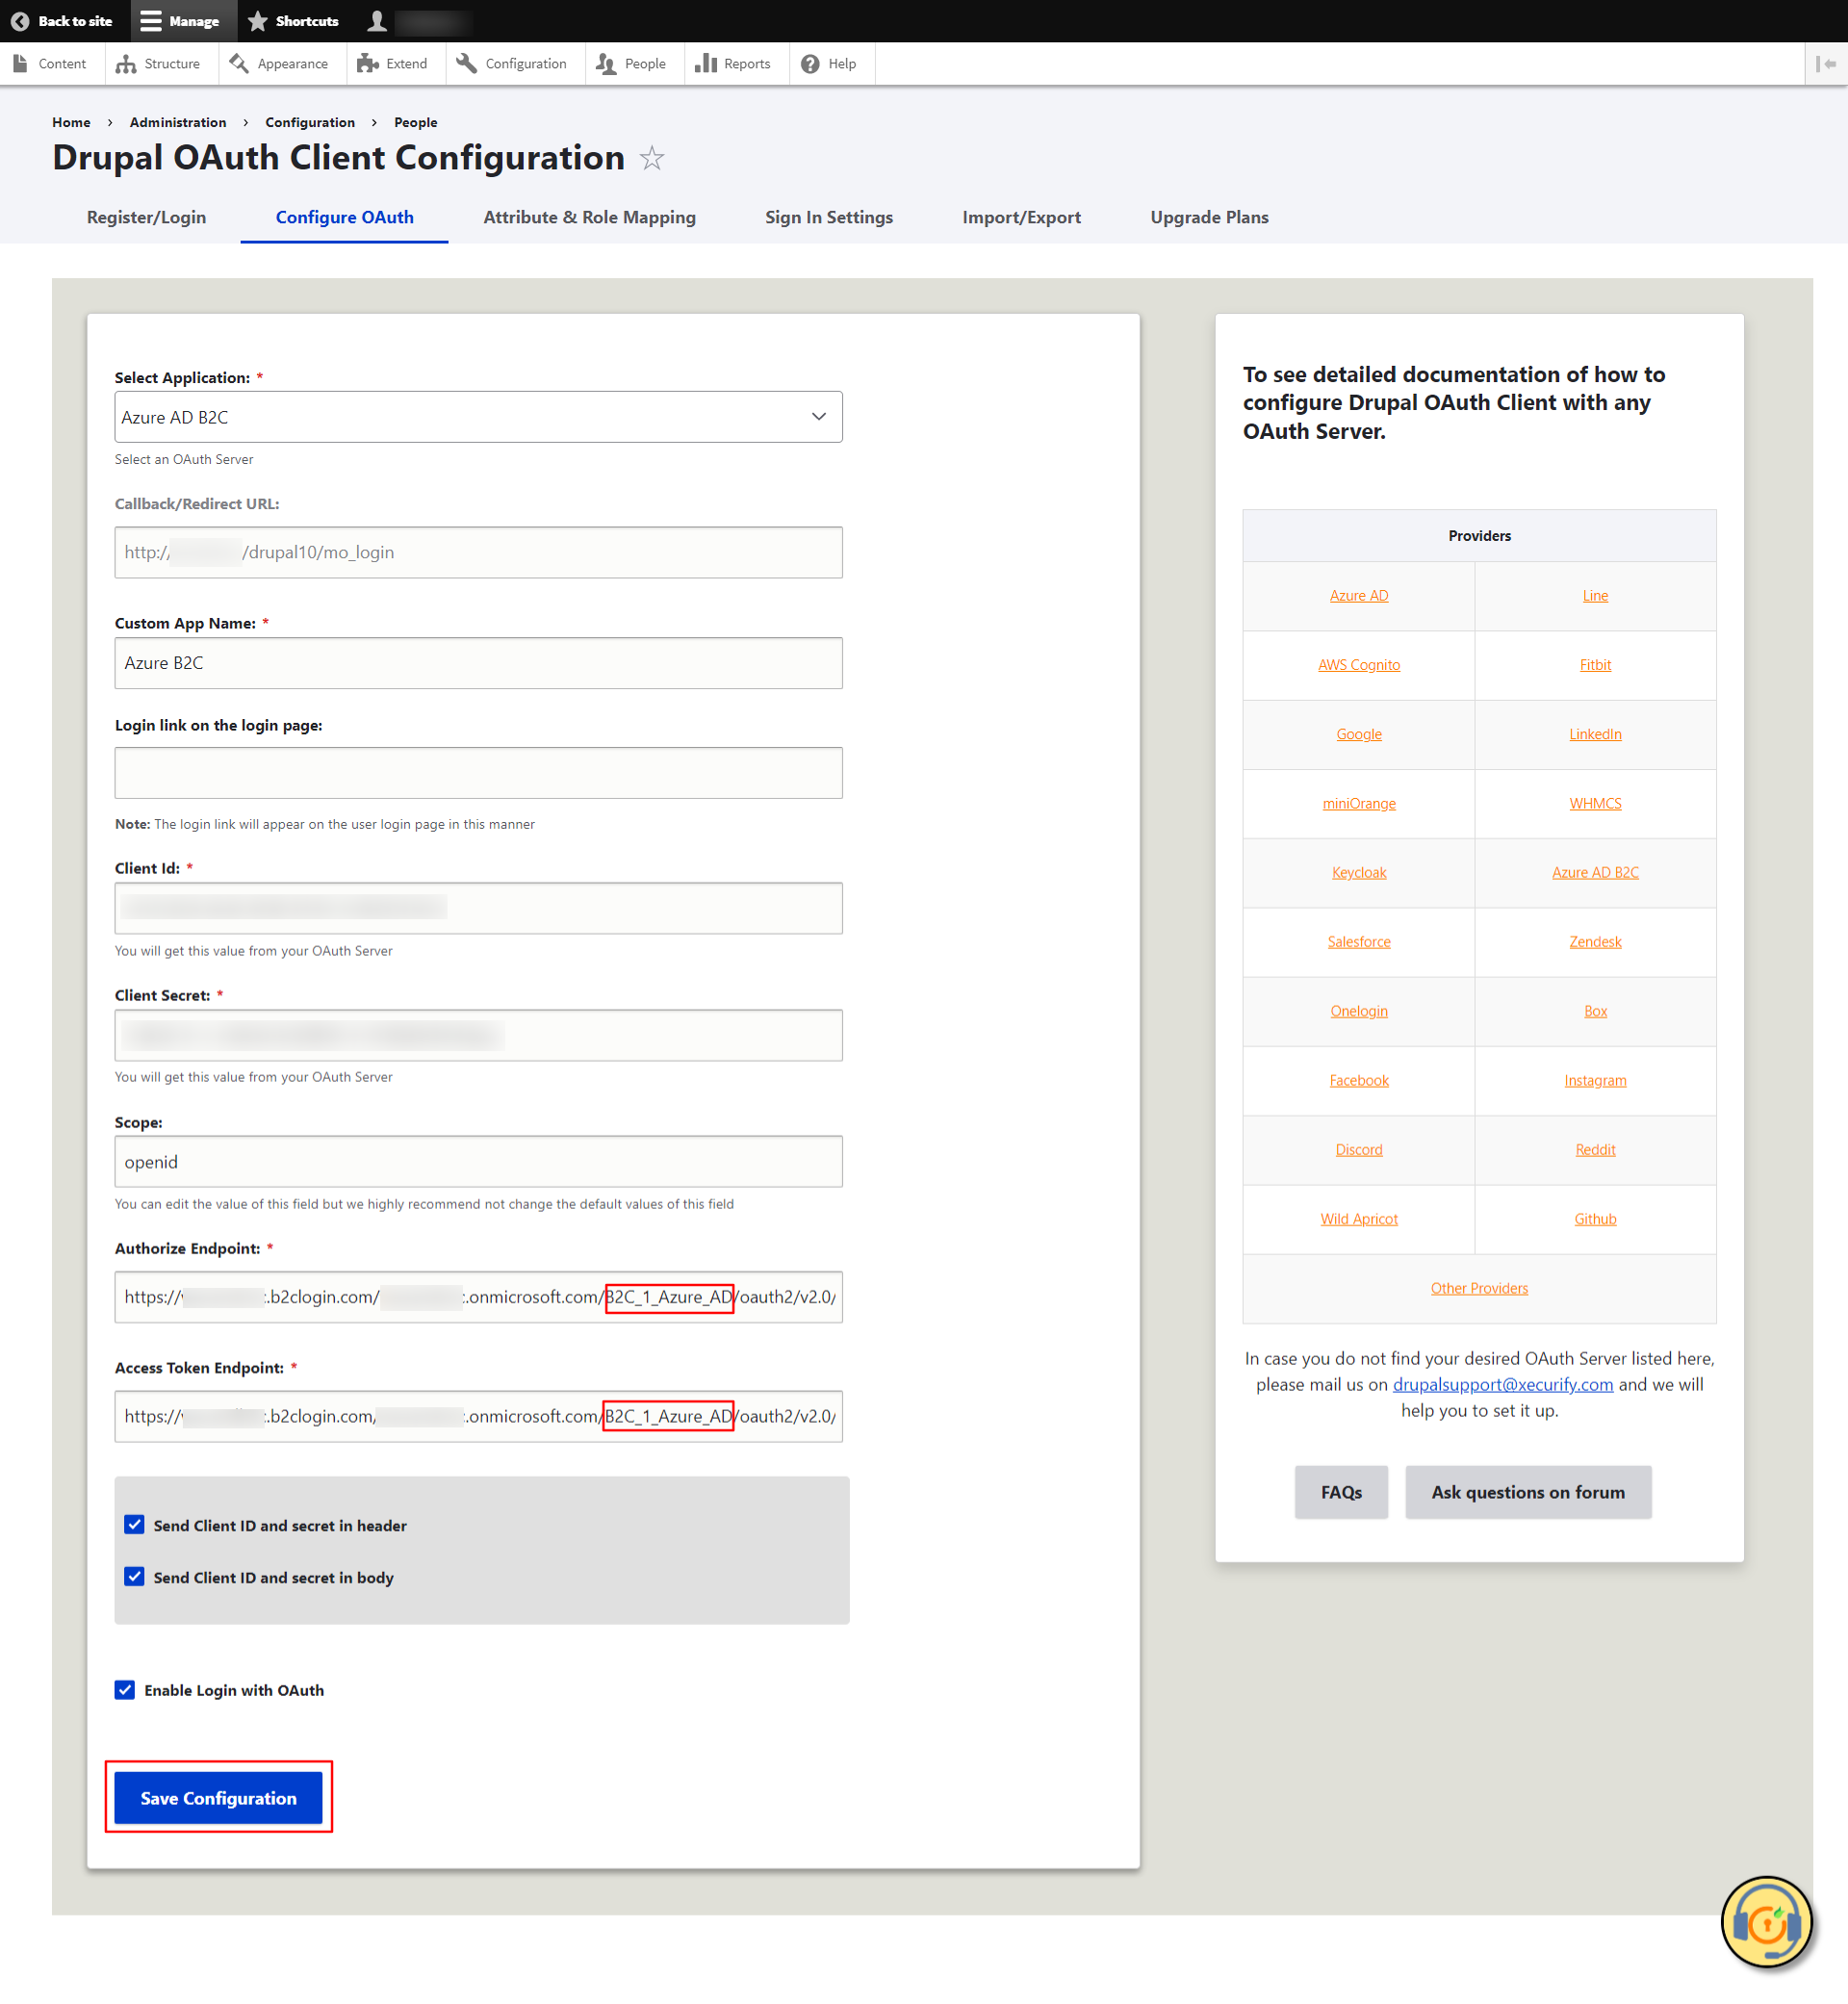This screenshot has height=2004, width=1848.
Task: Open Appearance admin menu
Action: (280, 64)
